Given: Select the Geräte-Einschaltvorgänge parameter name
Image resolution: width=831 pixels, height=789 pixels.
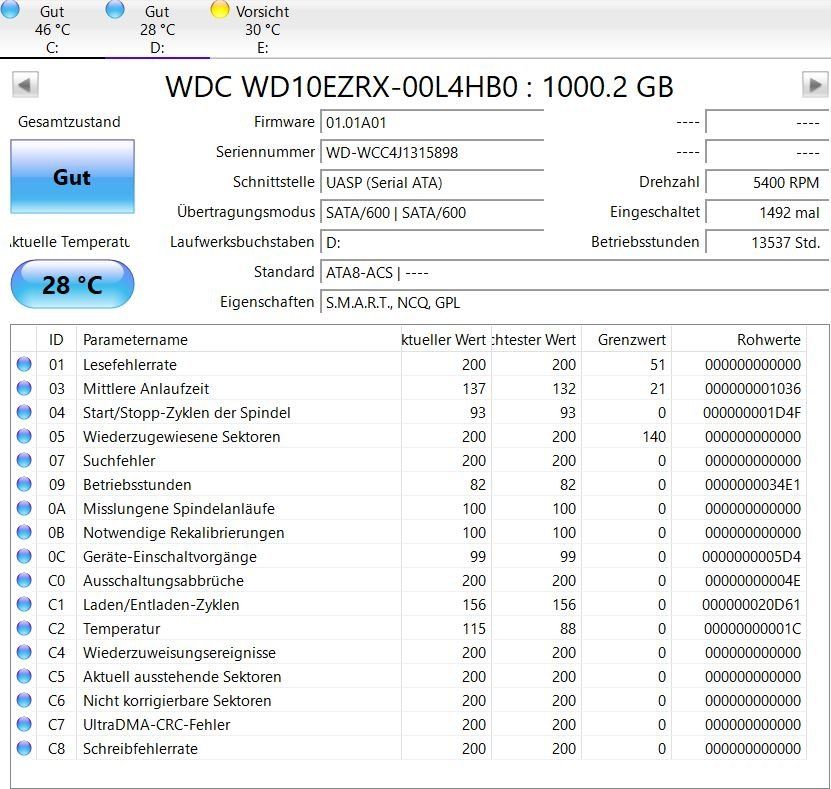Looking at the screenshot, I should (170, 556).
